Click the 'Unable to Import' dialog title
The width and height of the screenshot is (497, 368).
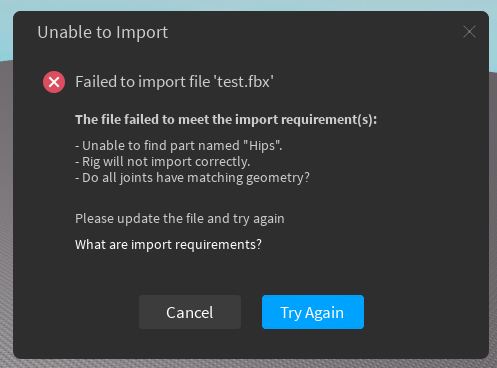point(103,33)
